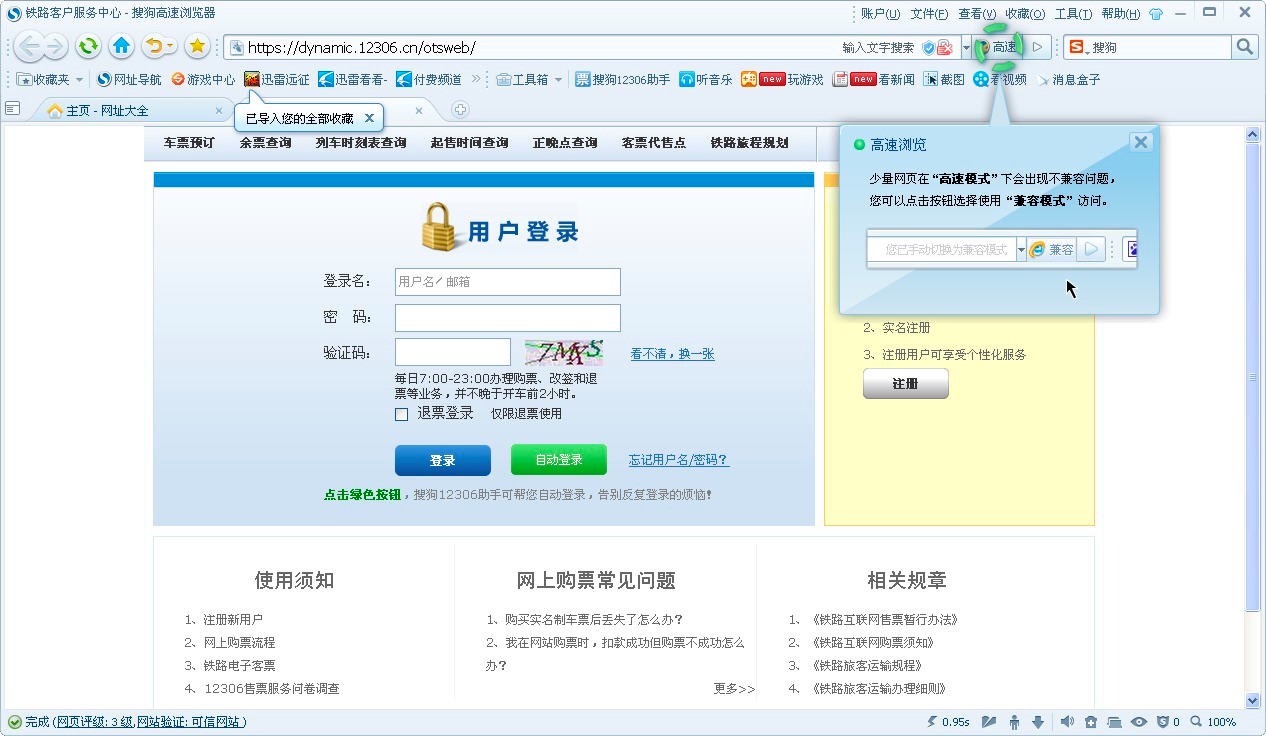Screen dimensions: 1266x736
Task: Open 付费频道 bookmark
Action: [429, 79]
